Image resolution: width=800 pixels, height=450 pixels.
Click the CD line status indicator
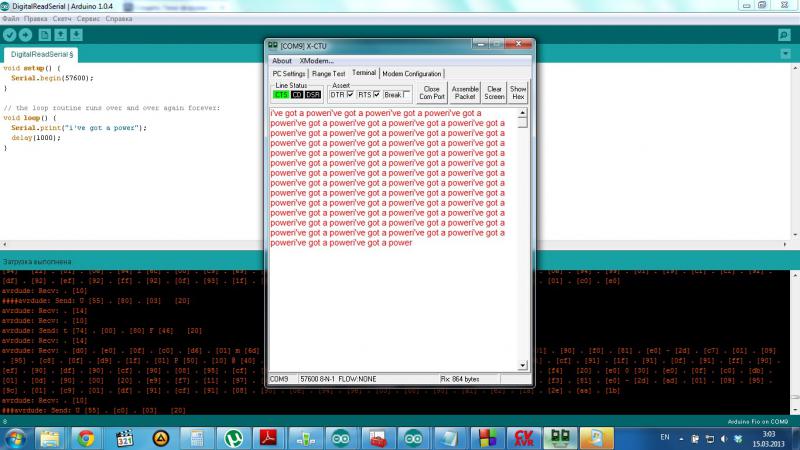point(297,95)
